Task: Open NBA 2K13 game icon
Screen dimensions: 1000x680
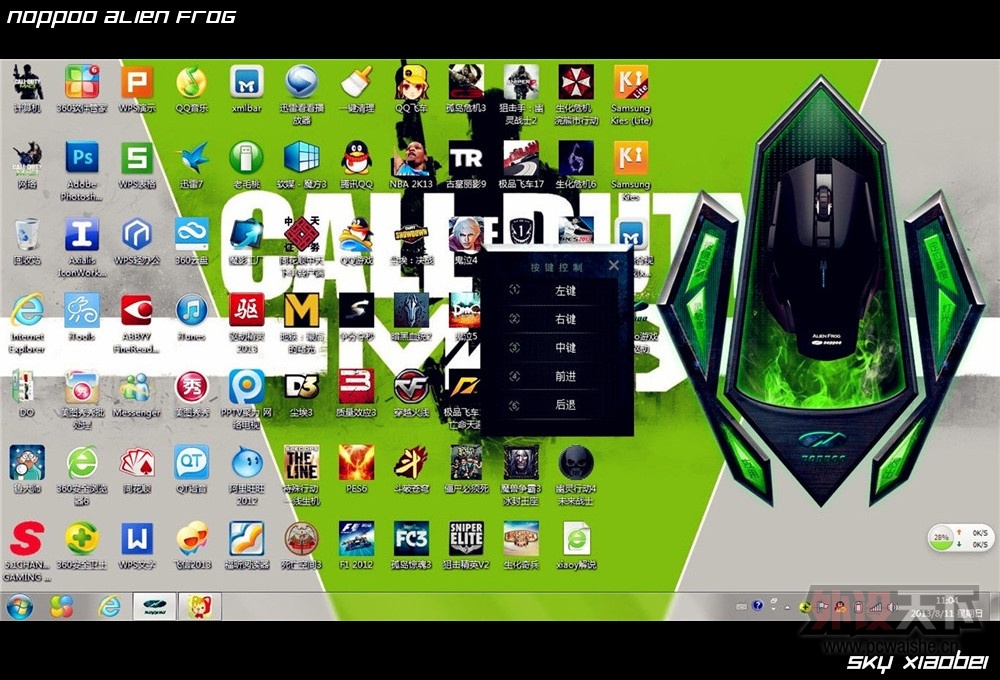Action: (411, 158)
